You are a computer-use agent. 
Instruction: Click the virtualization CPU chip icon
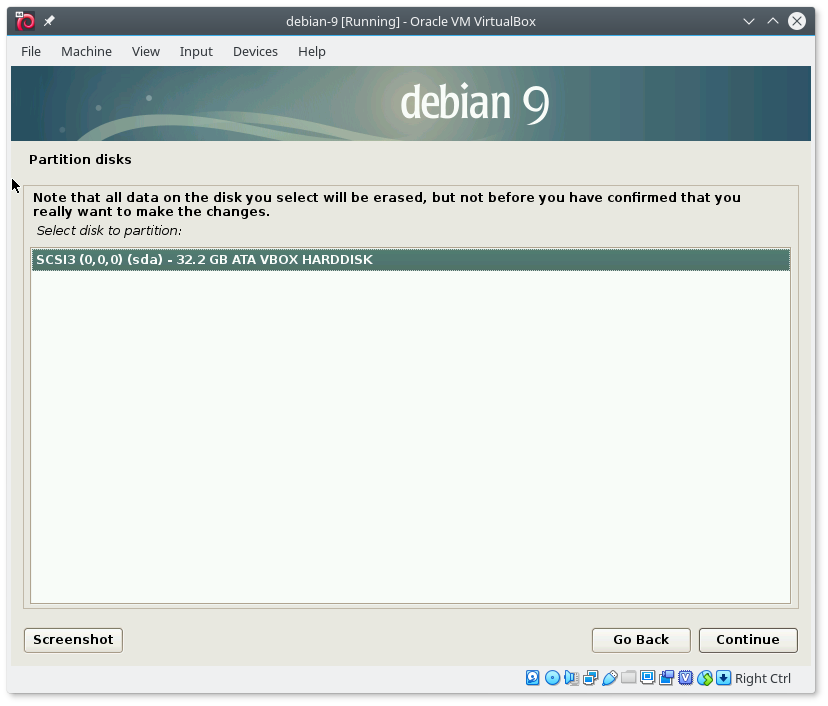tap(685, 678)
